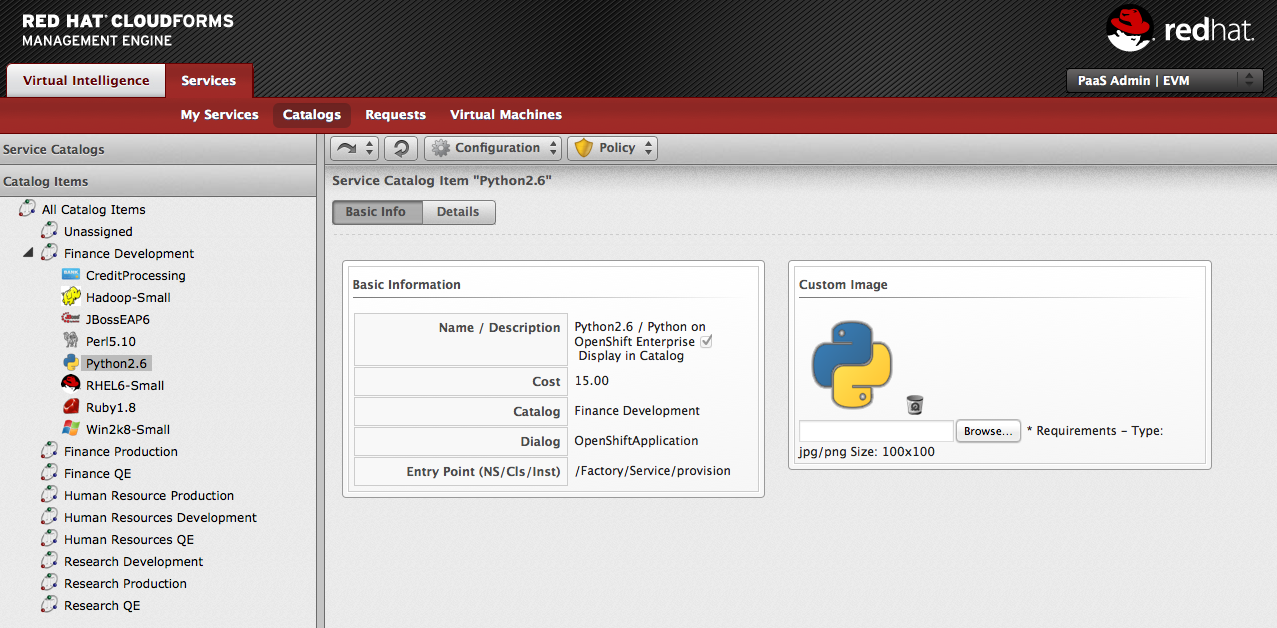This screenshot has height=628, width=1277.
Task: Open the PaaS Admin | EVM selector
Action: click(x=1164, y=81)
